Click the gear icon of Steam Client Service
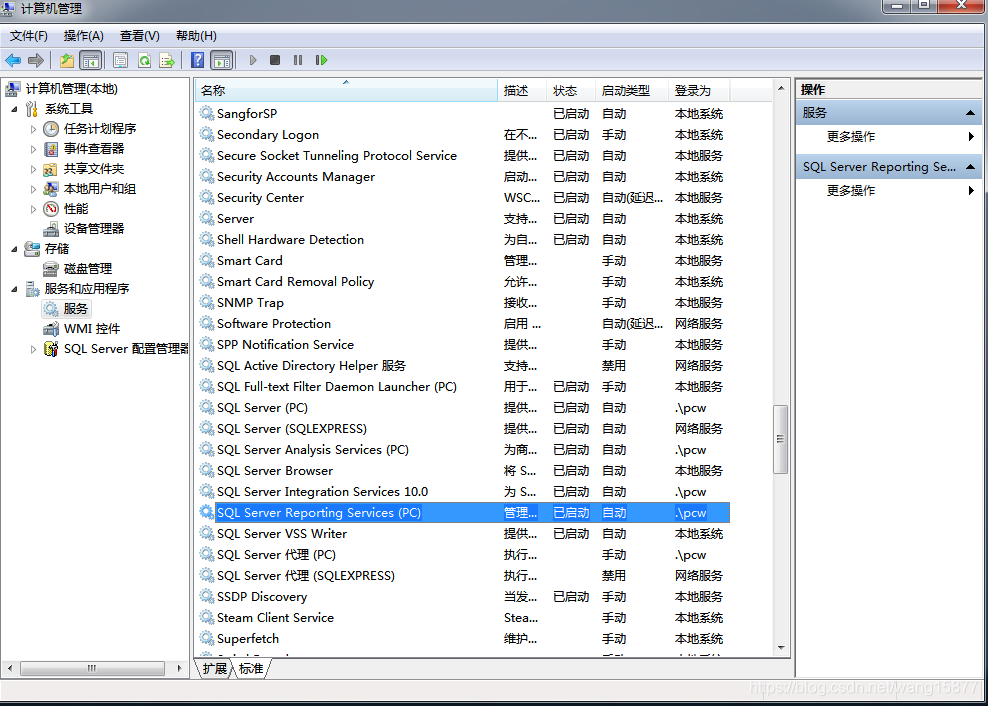Image resolution: width=988 pixels, height=706 pixels. (x=206, y=617)
